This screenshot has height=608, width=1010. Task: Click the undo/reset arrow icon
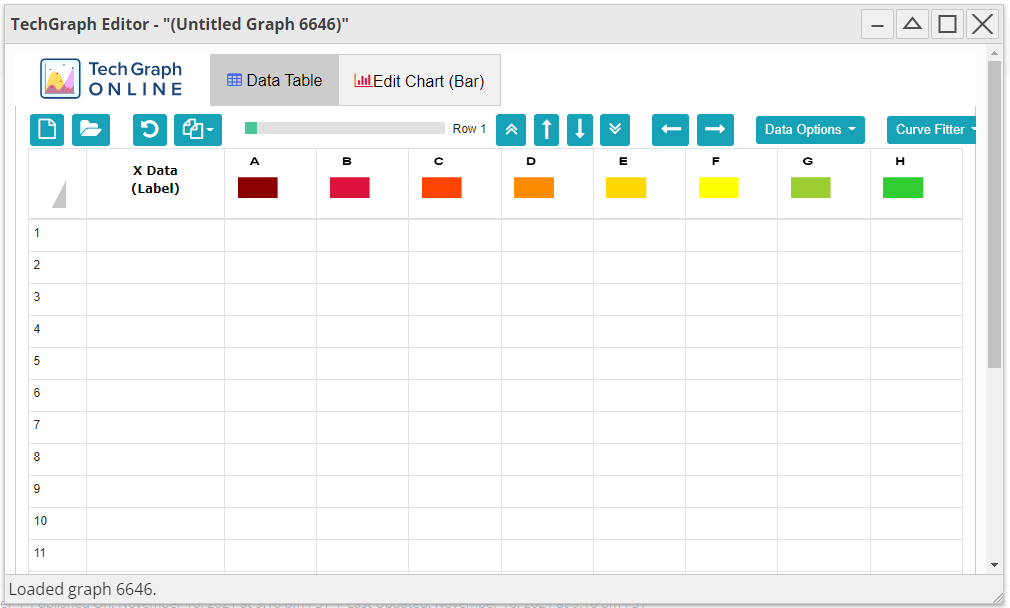point(150,130)
